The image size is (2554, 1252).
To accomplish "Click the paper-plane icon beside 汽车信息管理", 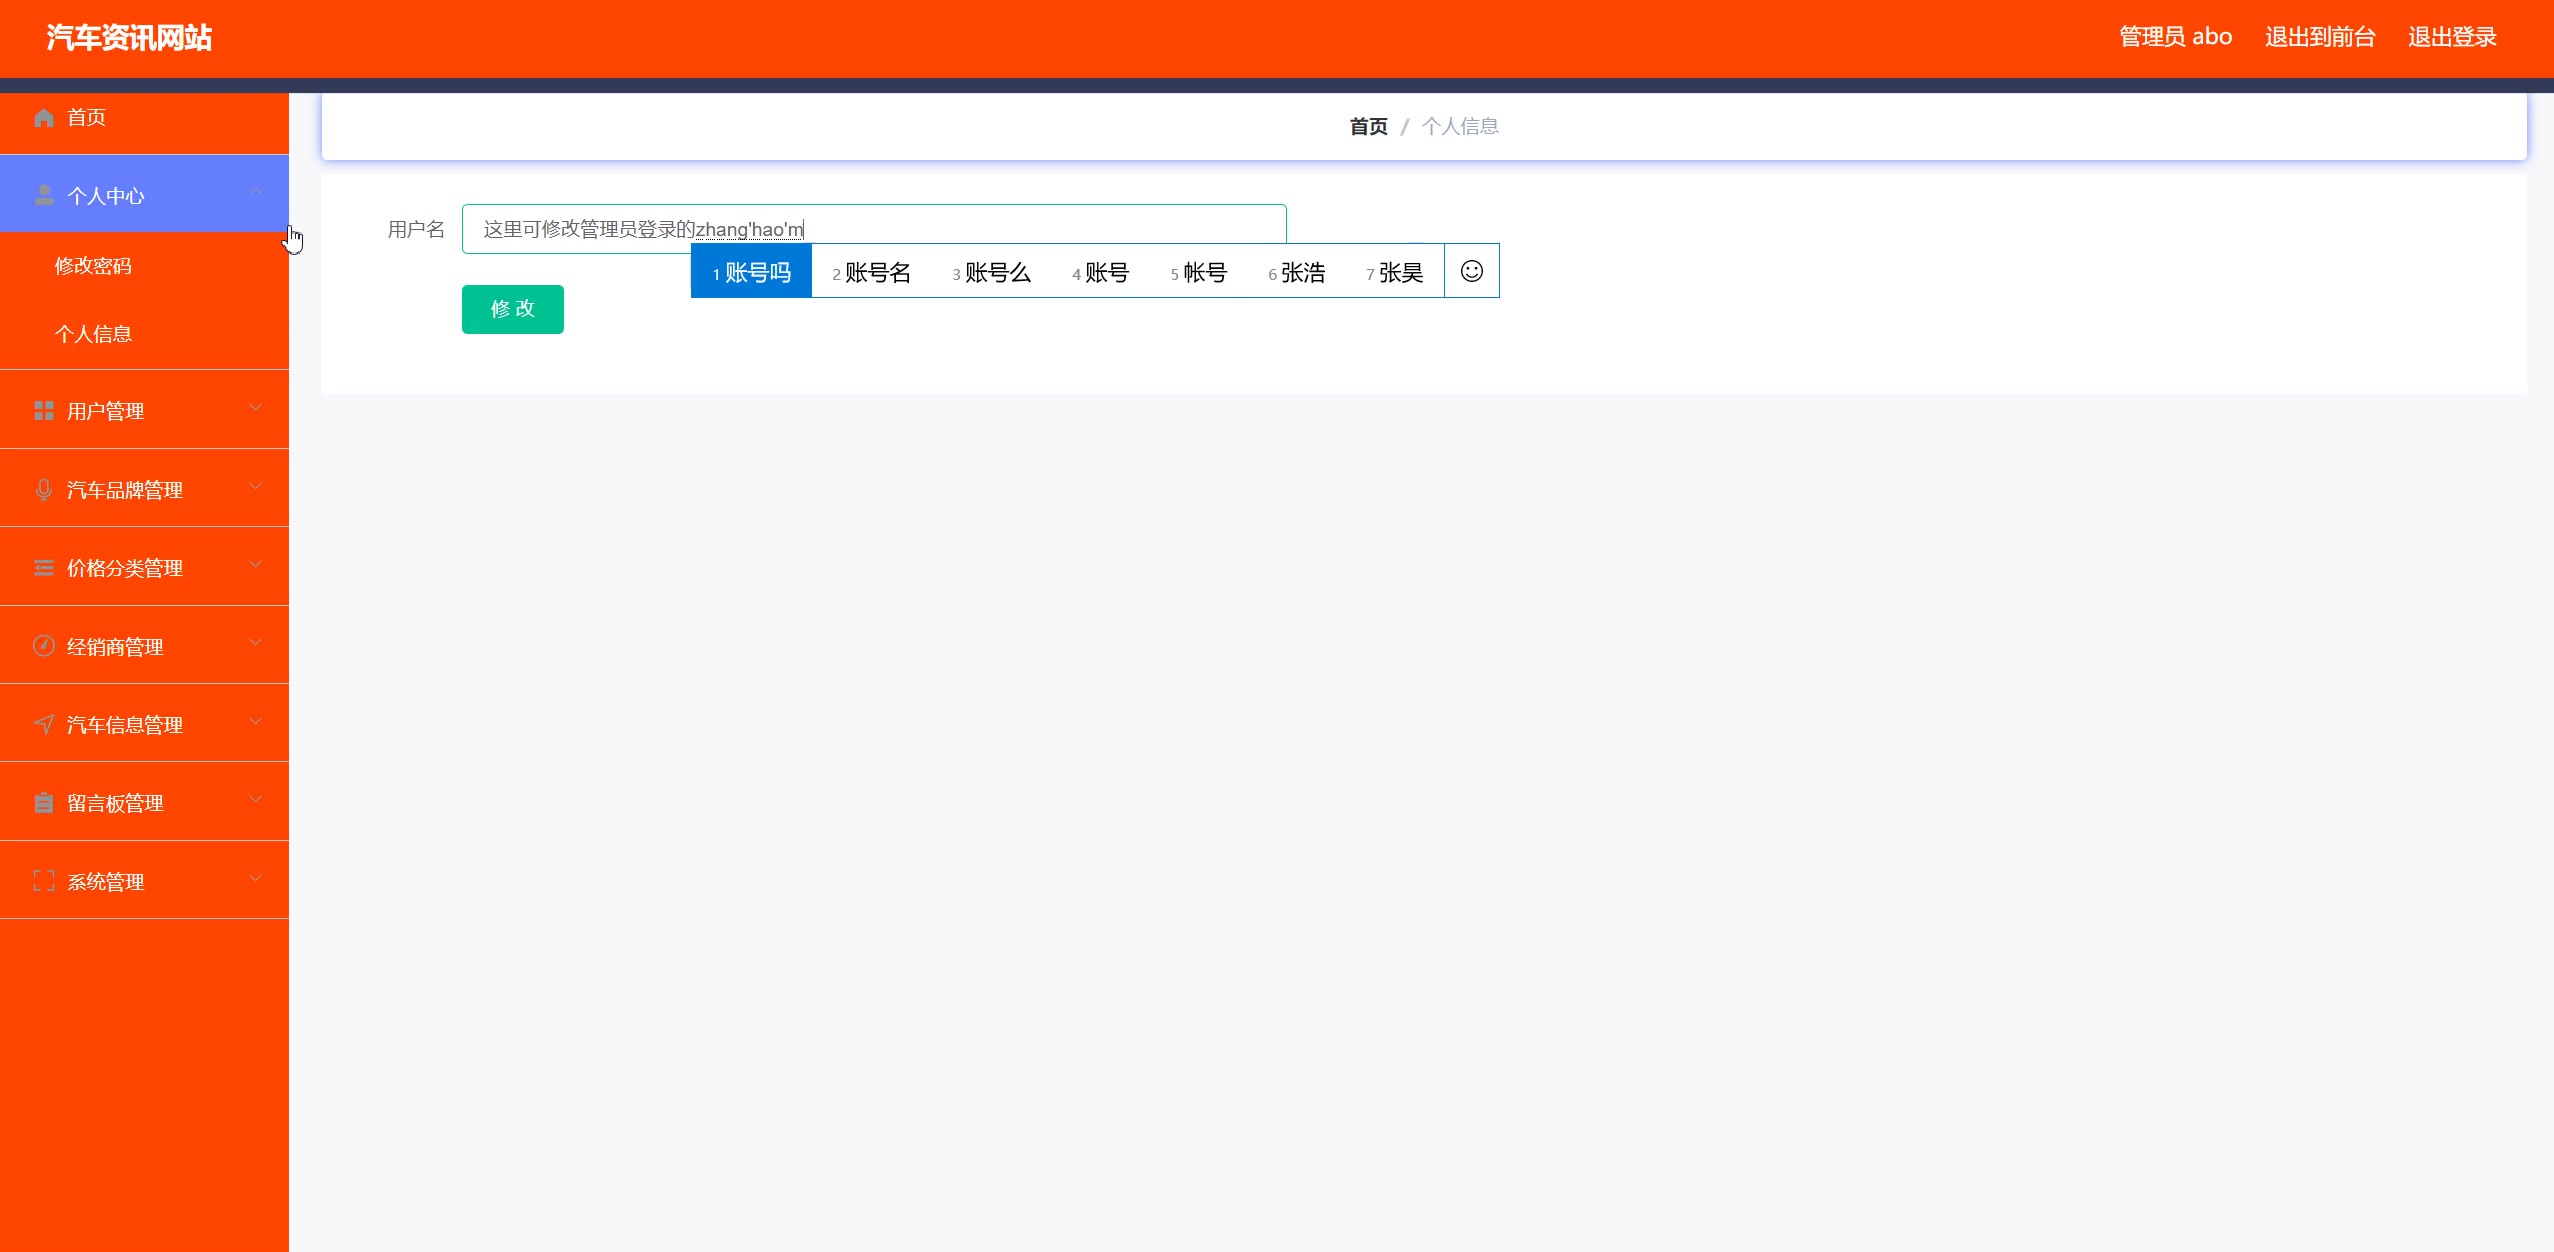I will [x=44, y=724].
